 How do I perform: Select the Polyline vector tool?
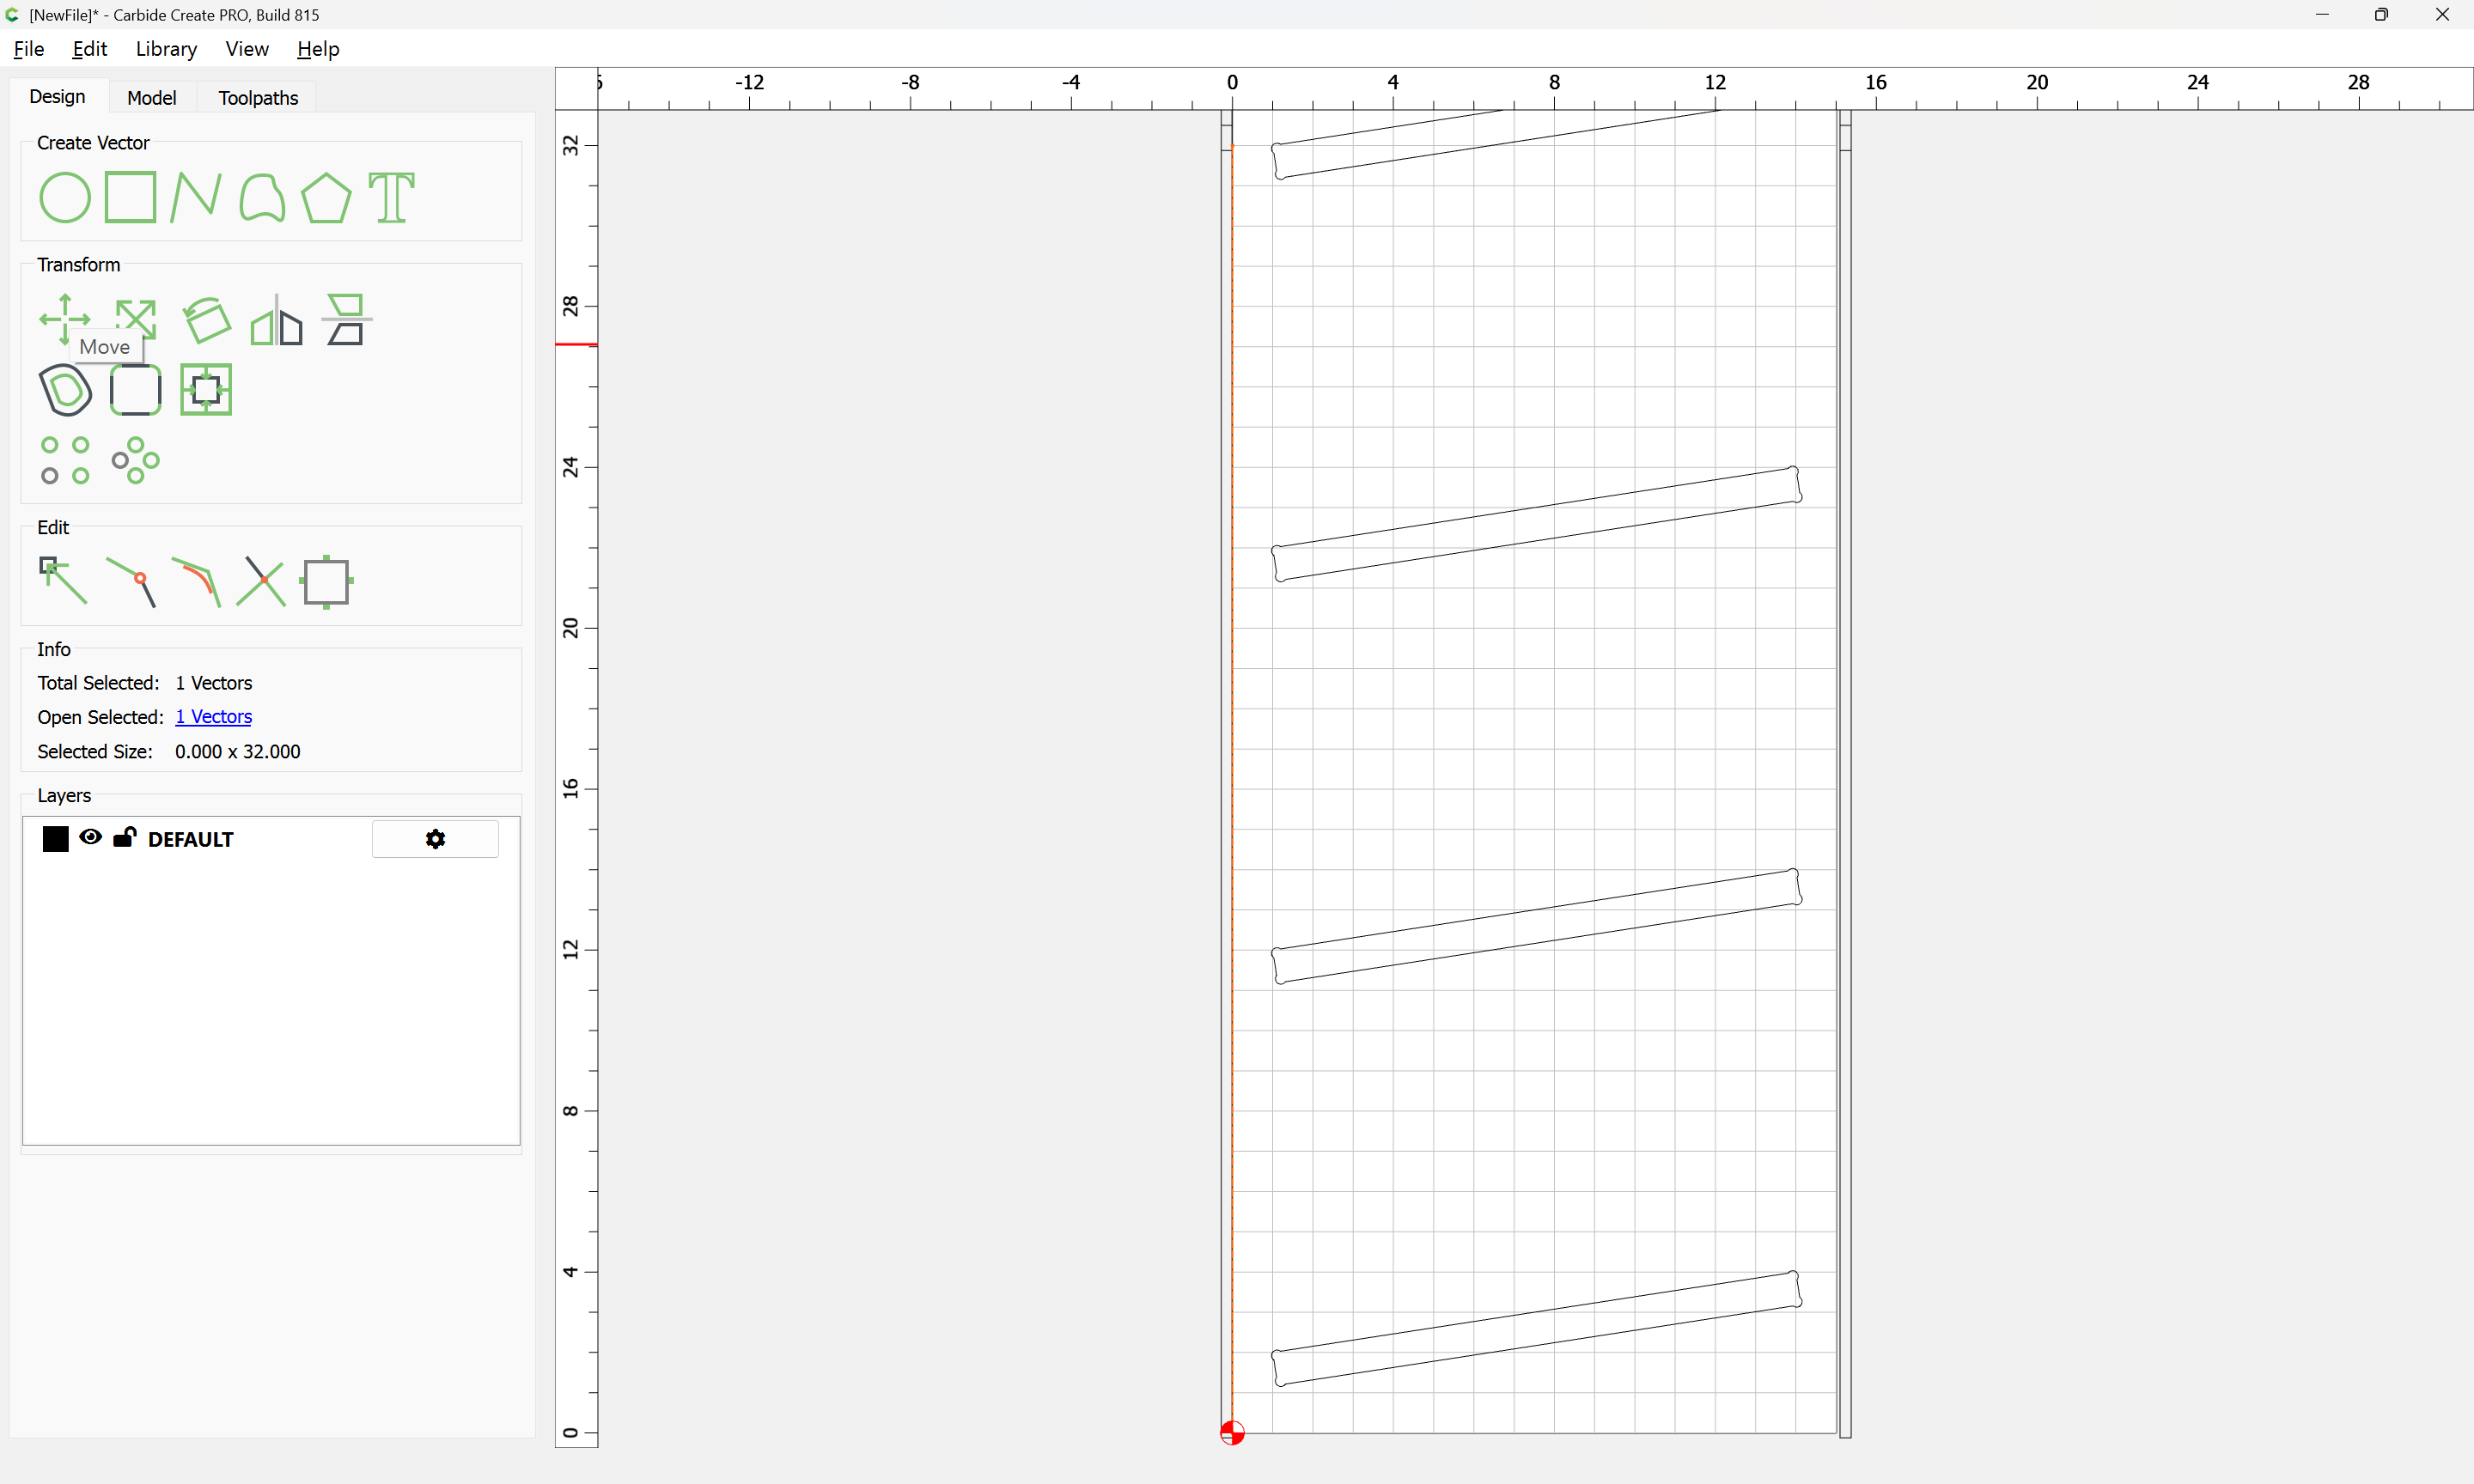(196, 197)
